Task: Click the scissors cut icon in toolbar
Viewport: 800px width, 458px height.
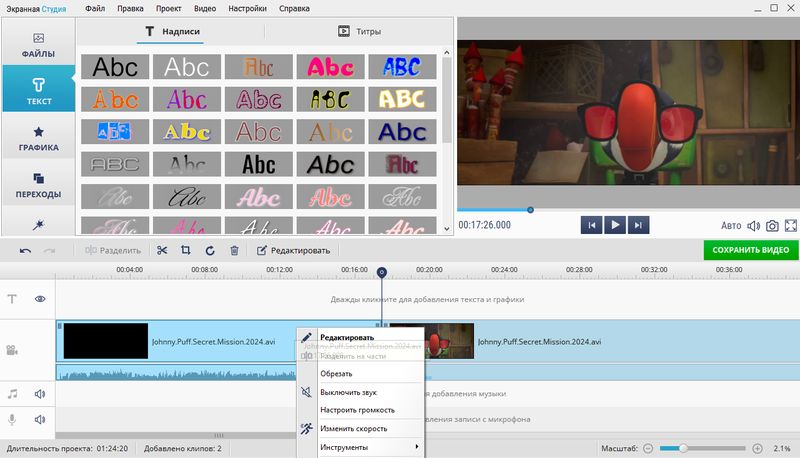Action: coord(162,250)
